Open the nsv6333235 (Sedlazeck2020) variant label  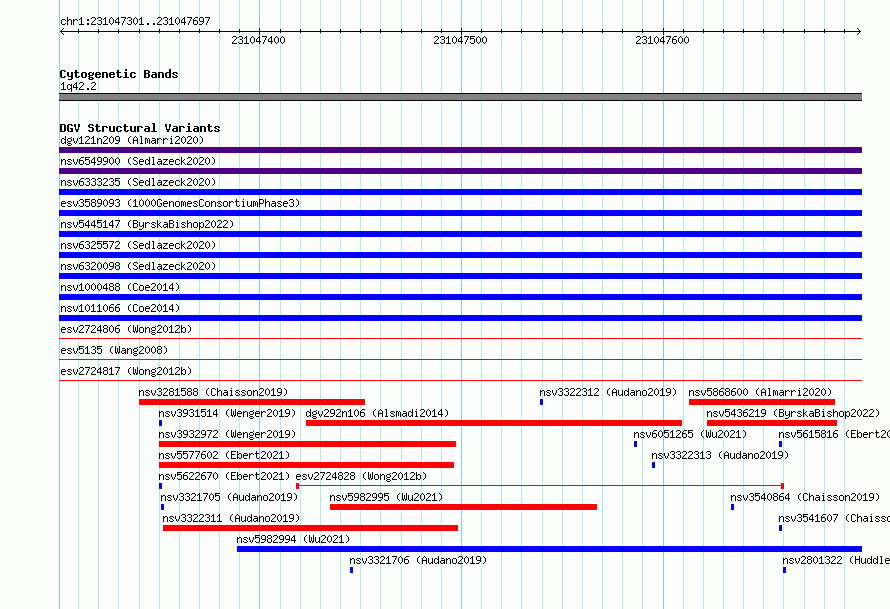click(138, 182)
